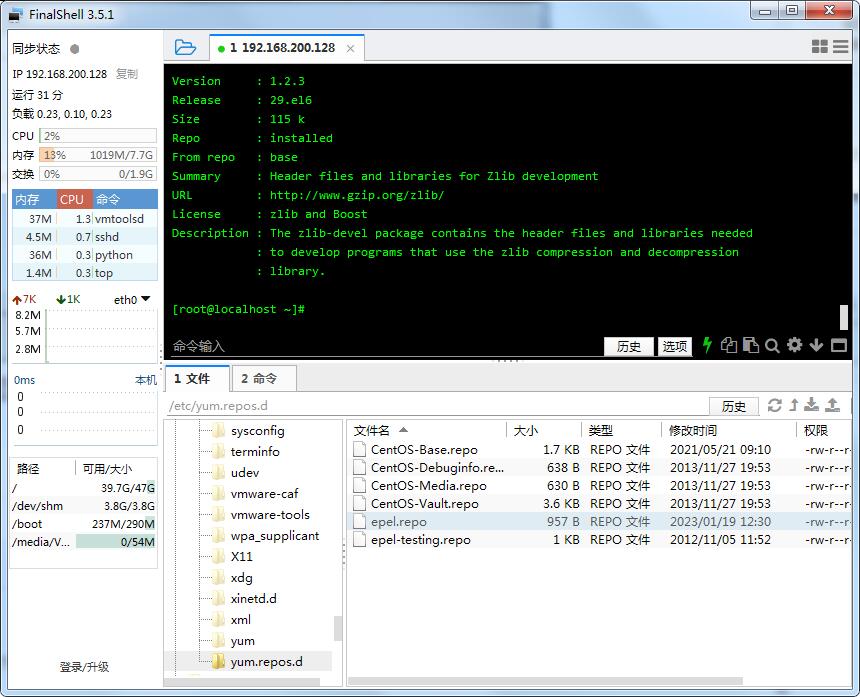The image size is (860, 697).
Task: Select the epel-testing.repo file
Action: point(420,540)
